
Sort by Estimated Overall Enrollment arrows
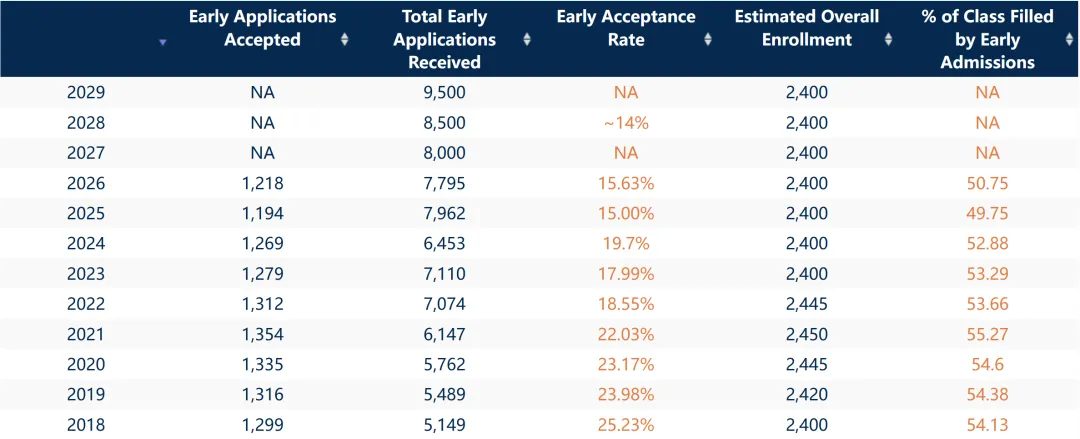(889, 40)
